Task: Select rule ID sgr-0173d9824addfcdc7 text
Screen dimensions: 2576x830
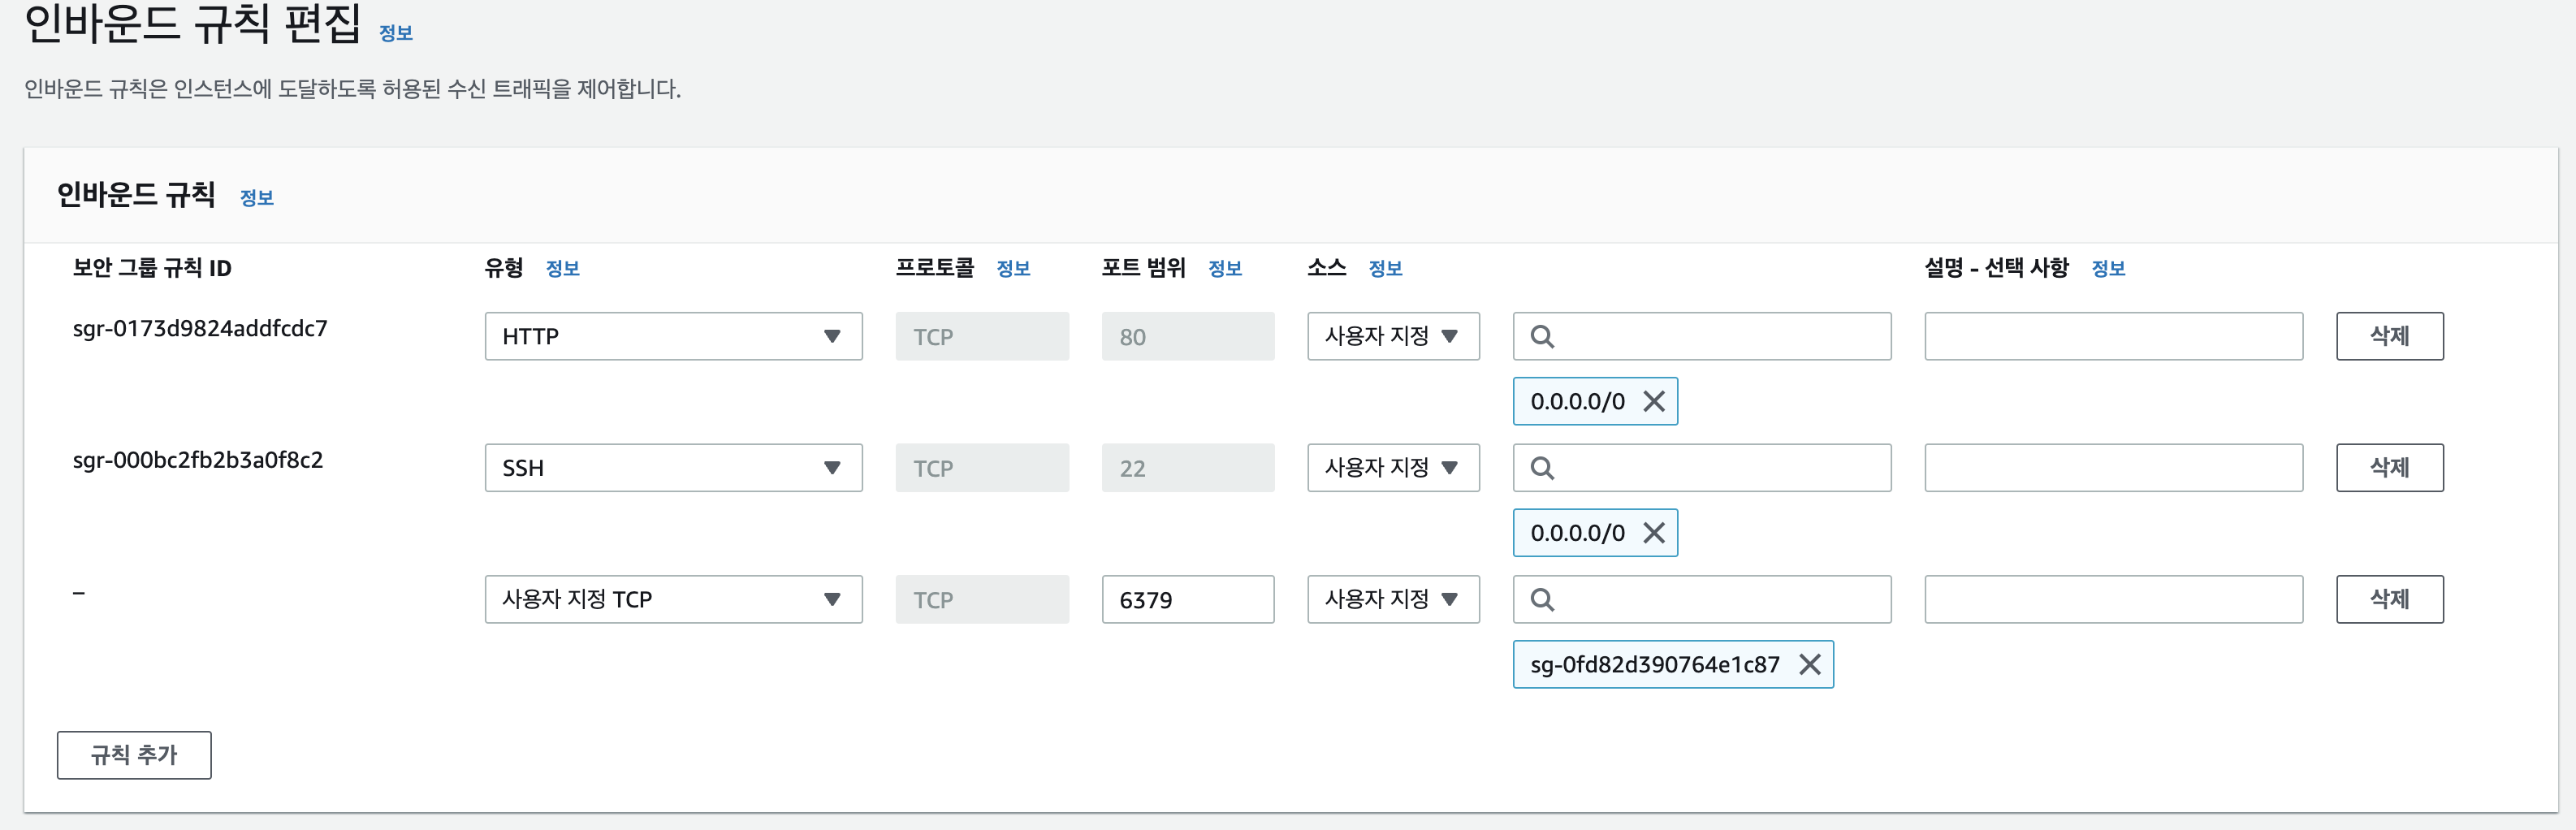Action: click(200, 328)
